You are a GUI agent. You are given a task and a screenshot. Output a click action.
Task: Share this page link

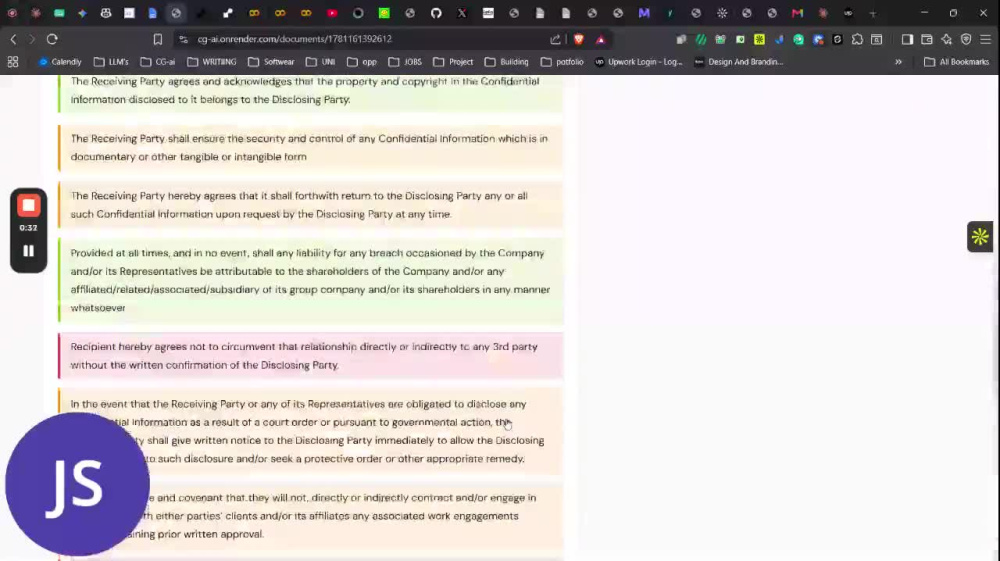point(555,39)
